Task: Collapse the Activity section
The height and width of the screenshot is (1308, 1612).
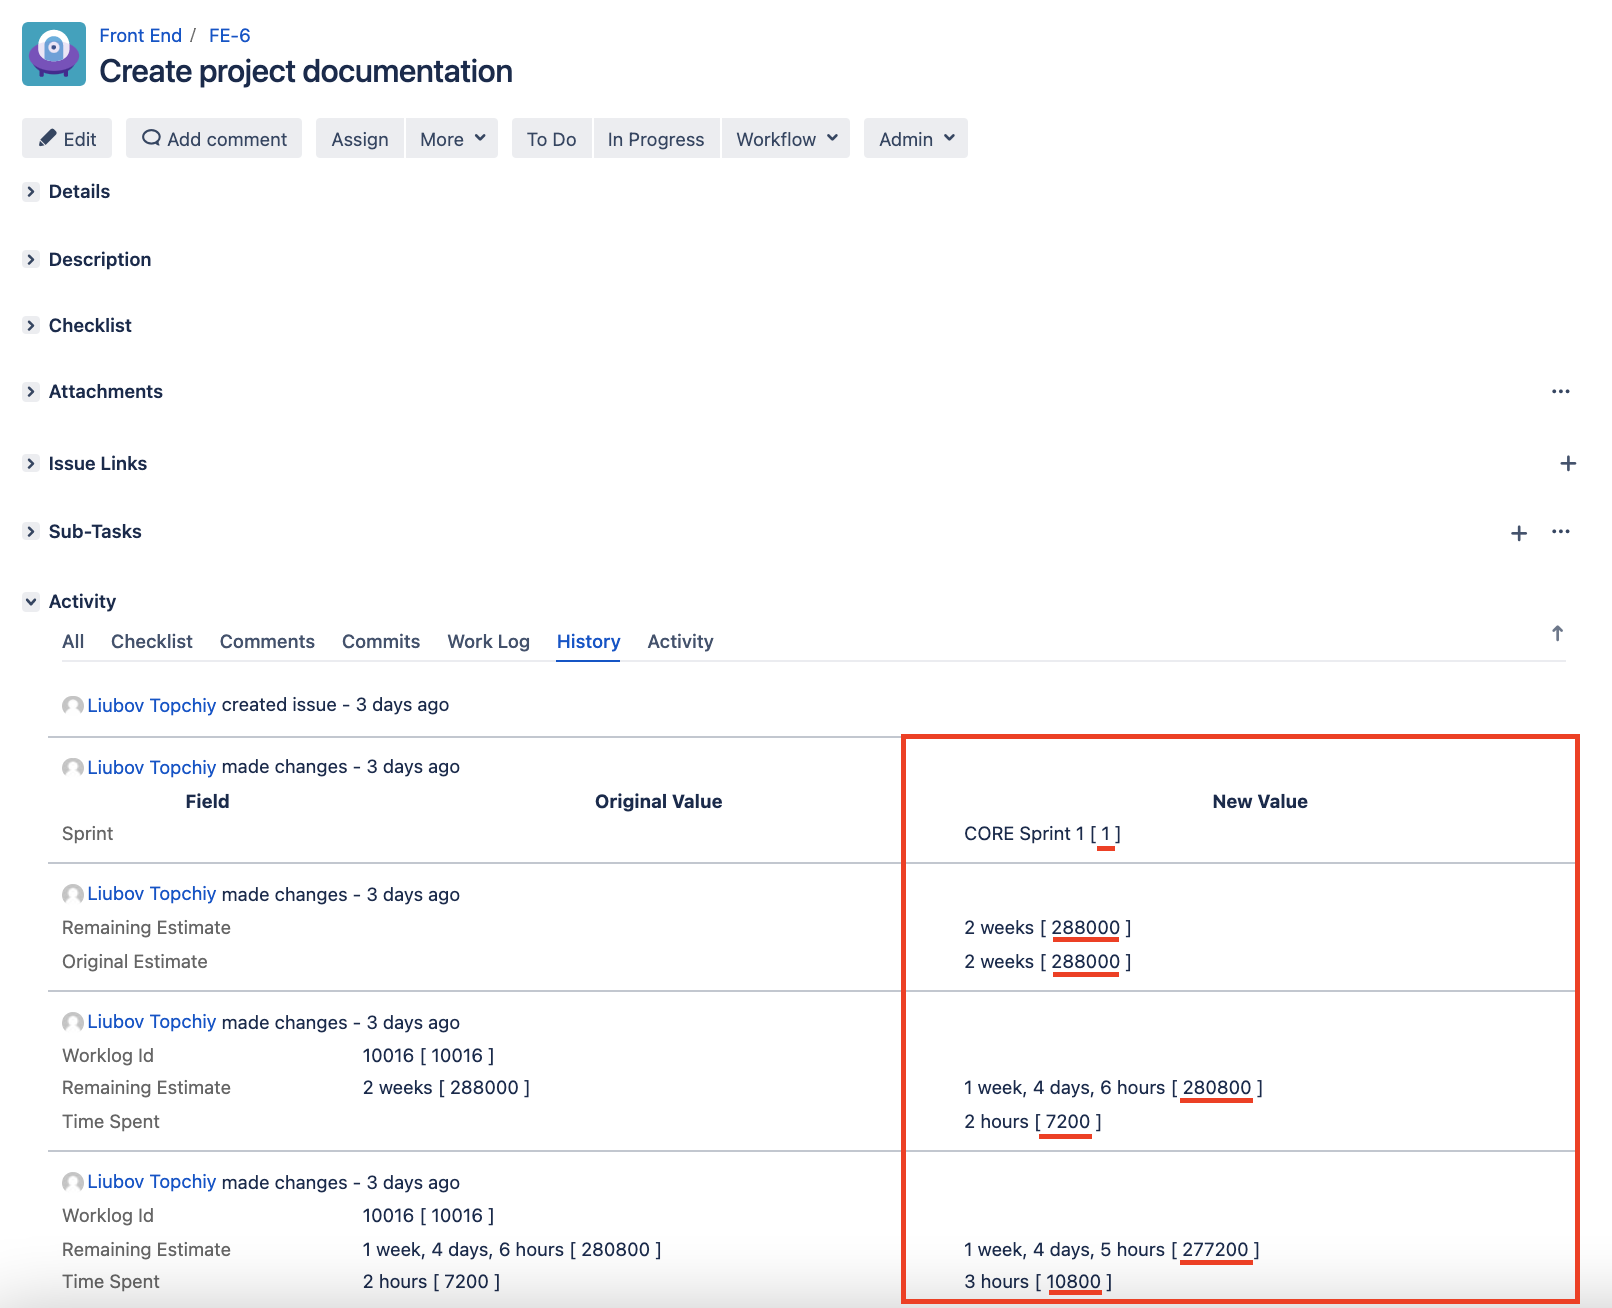Action: (x=31, y=601)
